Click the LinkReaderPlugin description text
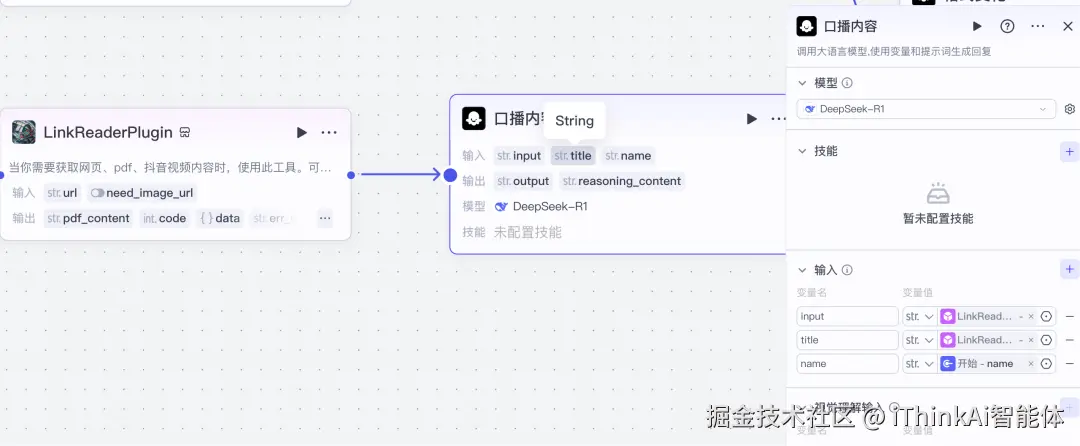 tap(170, 168)
